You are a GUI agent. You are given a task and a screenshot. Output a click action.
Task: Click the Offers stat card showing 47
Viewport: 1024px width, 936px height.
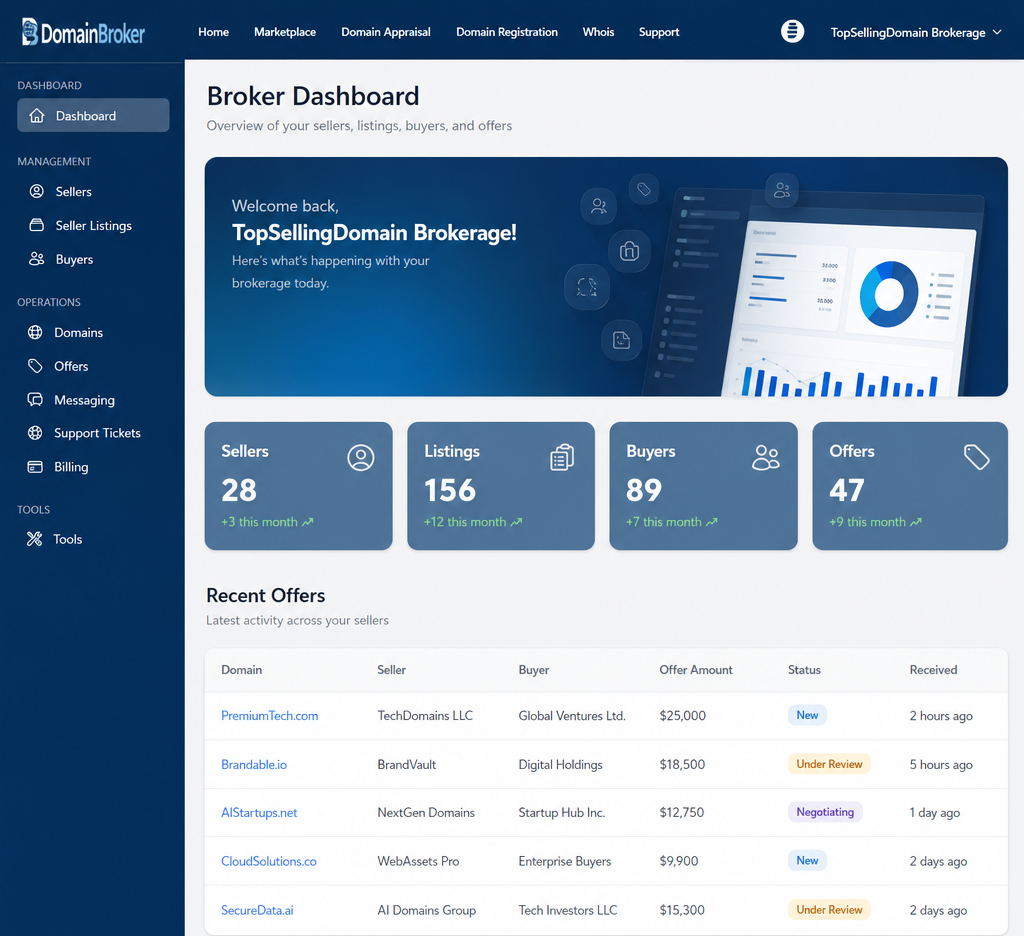(x=910, y=486)
